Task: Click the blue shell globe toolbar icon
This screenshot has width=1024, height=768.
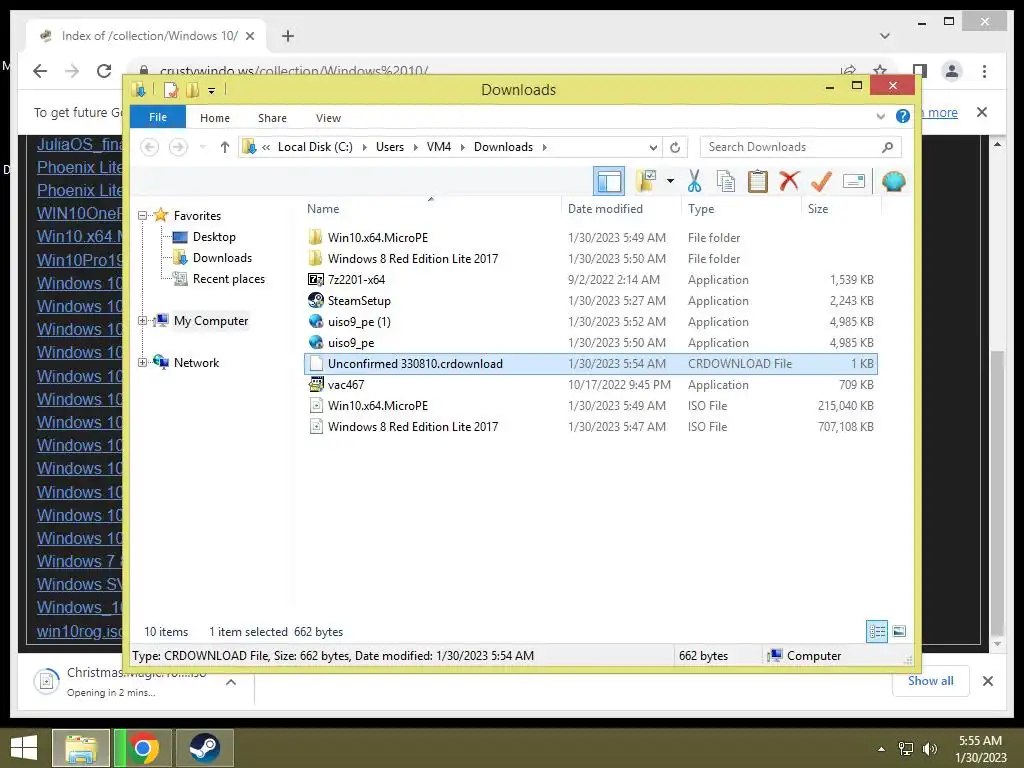Action: coord(893,182)
